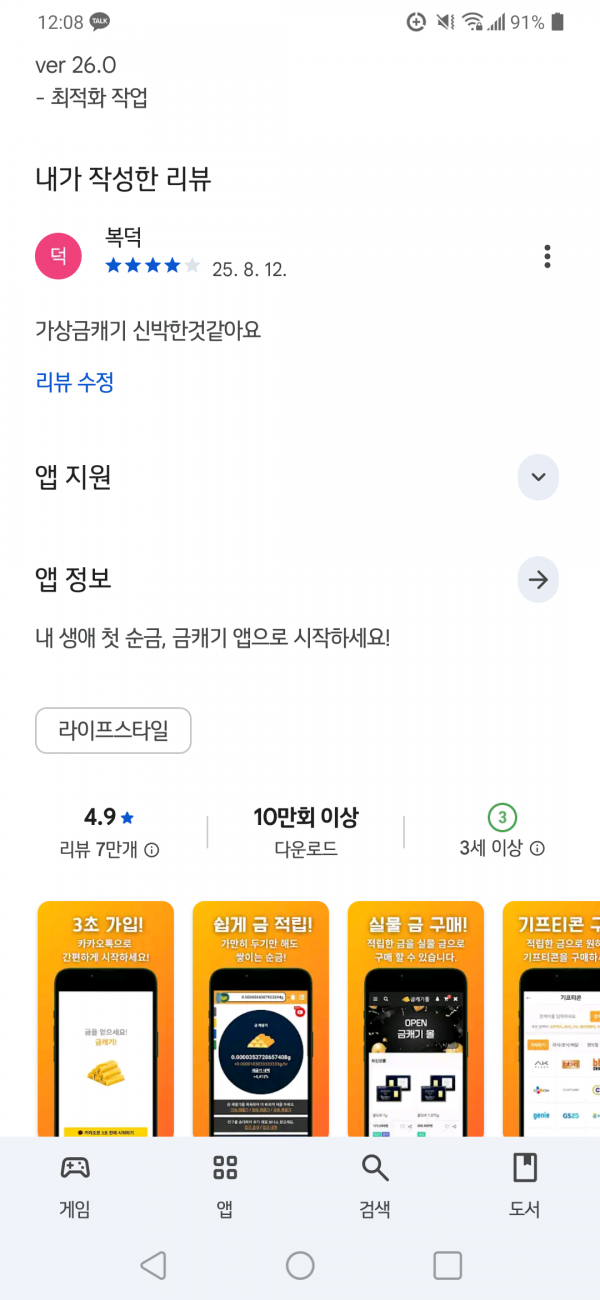Tap the four-star rating on the review
Viewport: 600px width, 1300px height.
coord(152,266)
